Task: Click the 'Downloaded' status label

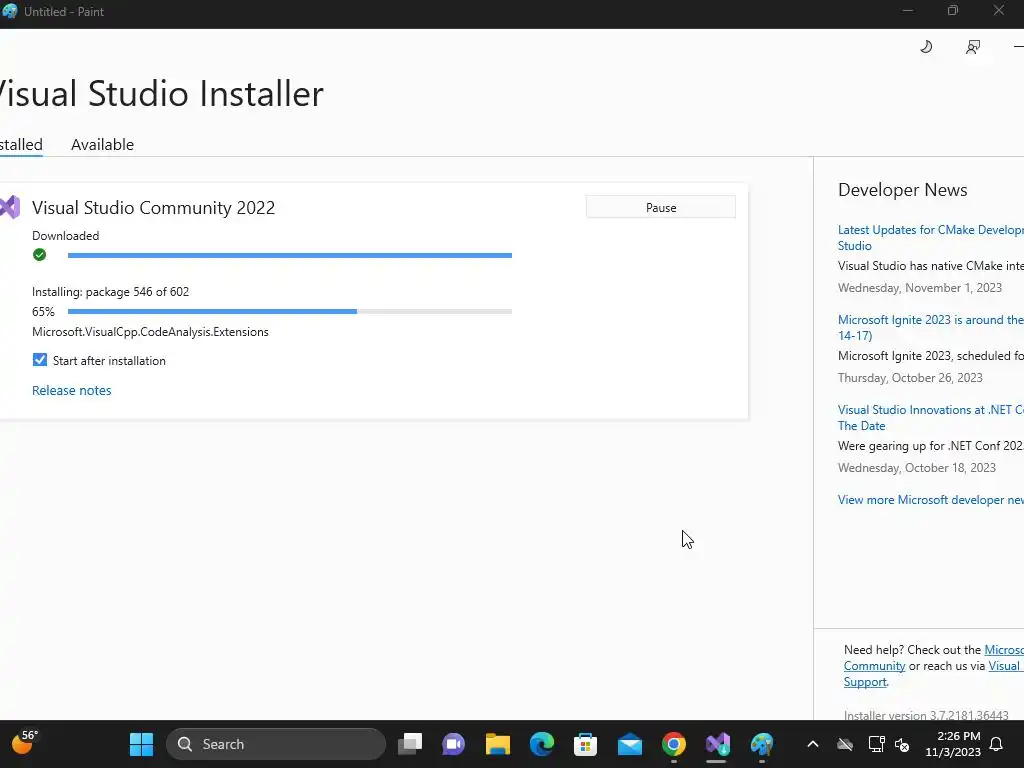Action: pos(65,236)
